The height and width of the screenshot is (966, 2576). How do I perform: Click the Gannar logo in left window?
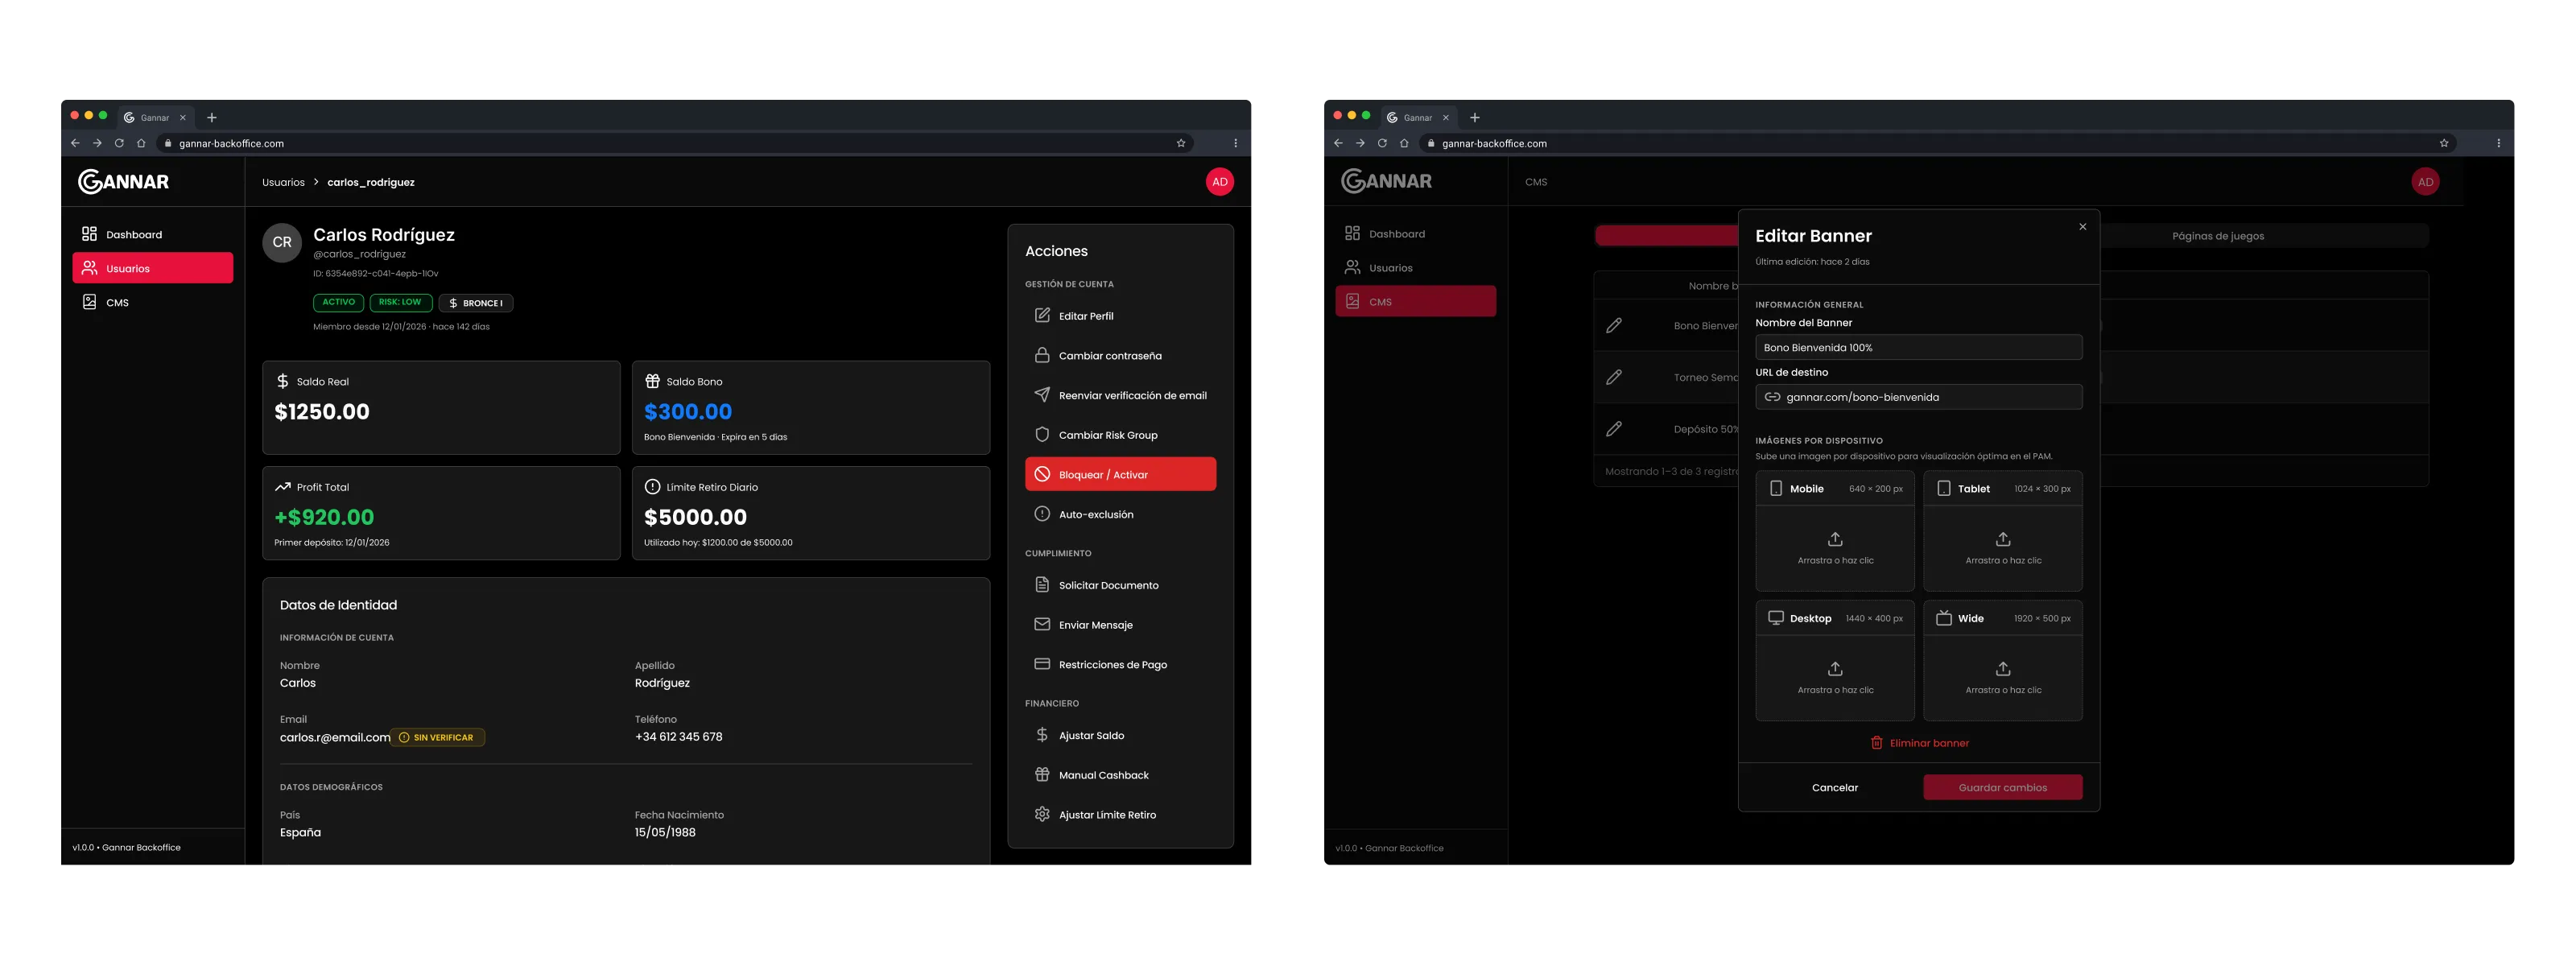(x=124, y=181)
